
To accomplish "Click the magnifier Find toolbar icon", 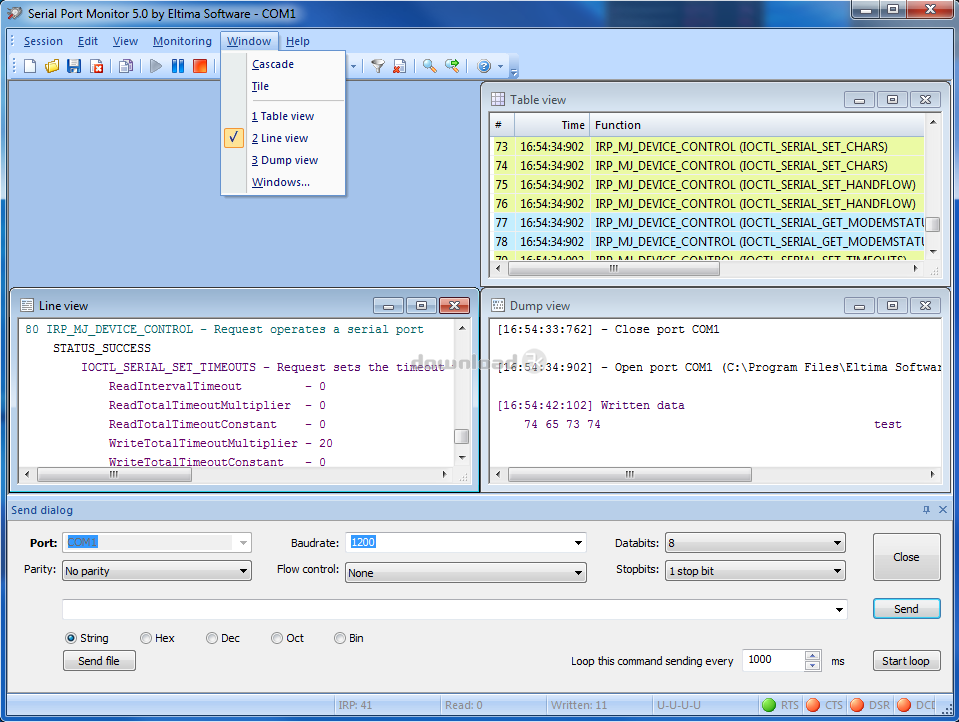I will [429, 66].
